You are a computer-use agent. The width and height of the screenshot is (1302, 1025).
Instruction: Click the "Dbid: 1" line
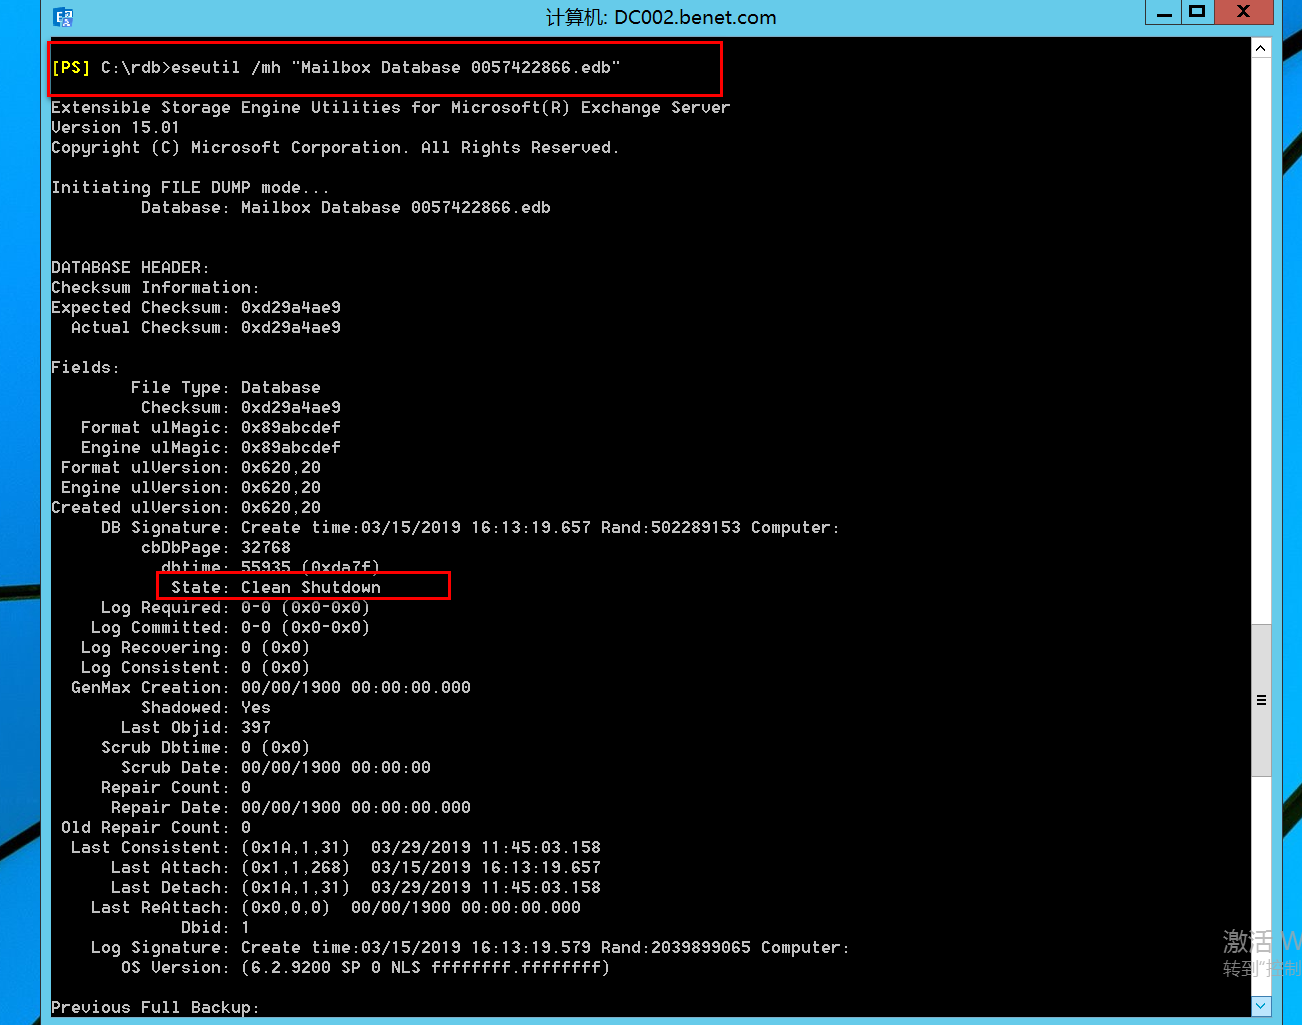point(216,927)
